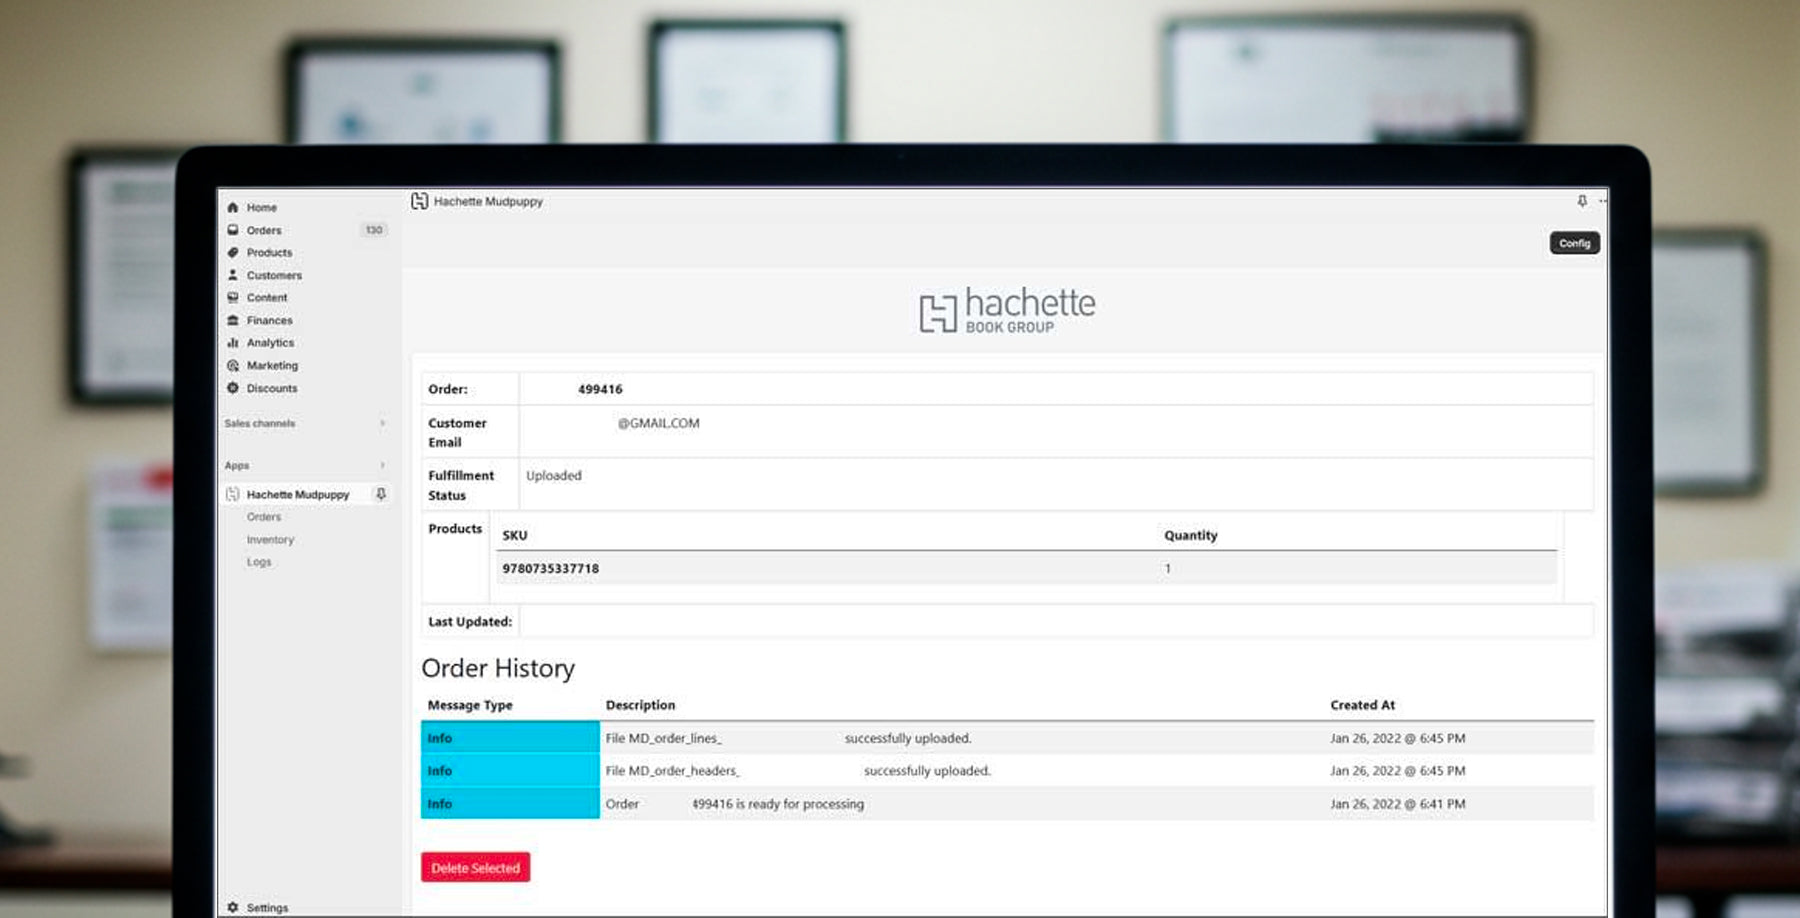Click the Config button
This screenshot has width=1800, height=918.
pyautogui.click(x=1574, y=243)
